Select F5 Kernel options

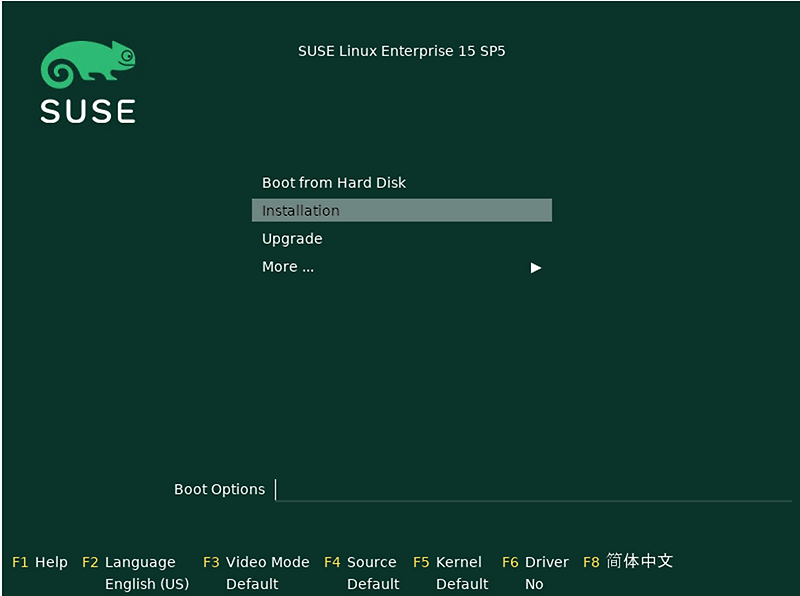(448, 562)
